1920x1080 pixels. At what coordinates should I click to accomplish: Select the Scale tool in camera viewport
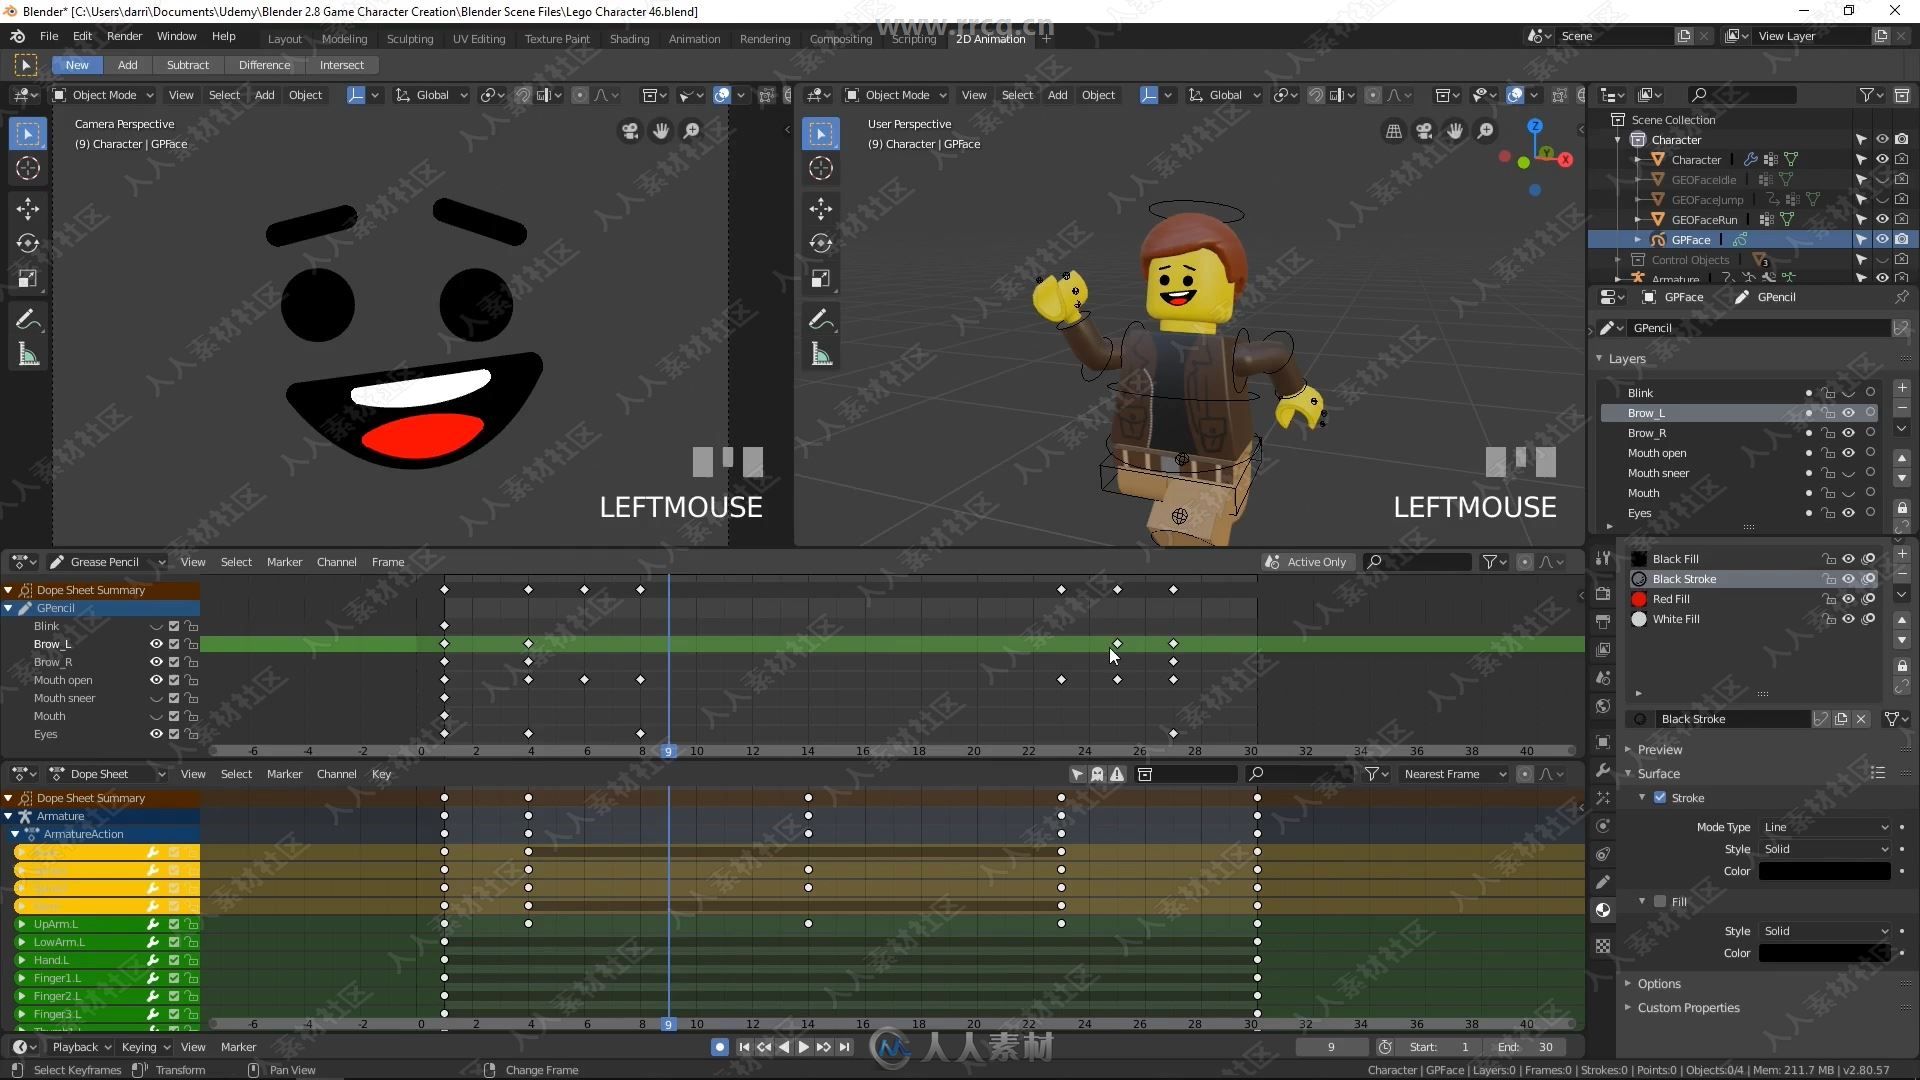[x=28, y=278]
